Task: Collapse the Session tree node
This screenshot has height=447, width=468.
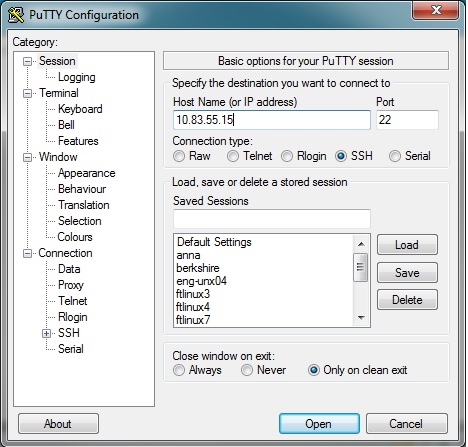Action: [x=27, y=61]
